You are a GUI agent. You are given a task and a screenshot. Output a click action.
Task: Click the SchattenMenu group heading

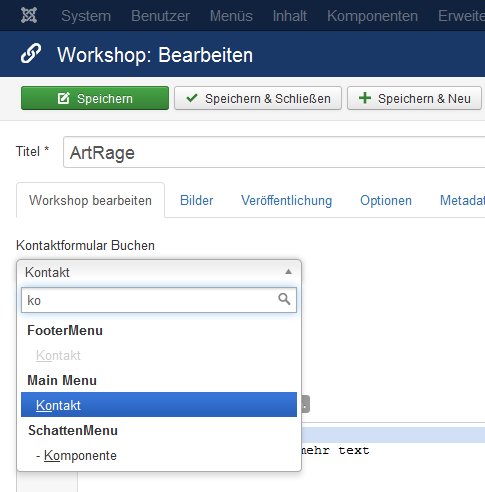(x=73, y=430)
